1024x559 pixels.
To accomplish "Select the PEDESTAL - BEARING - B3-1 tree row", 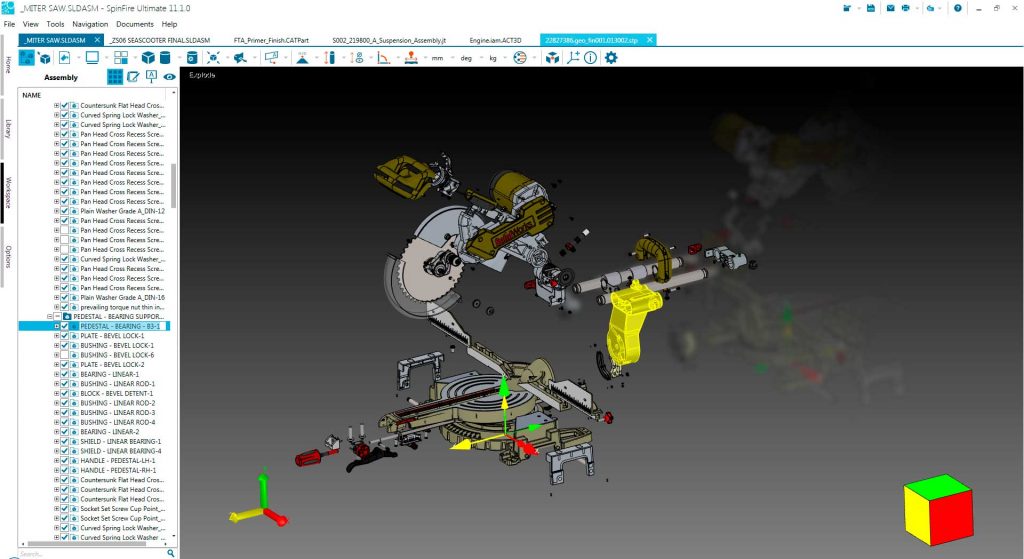I will pos(95,326).
